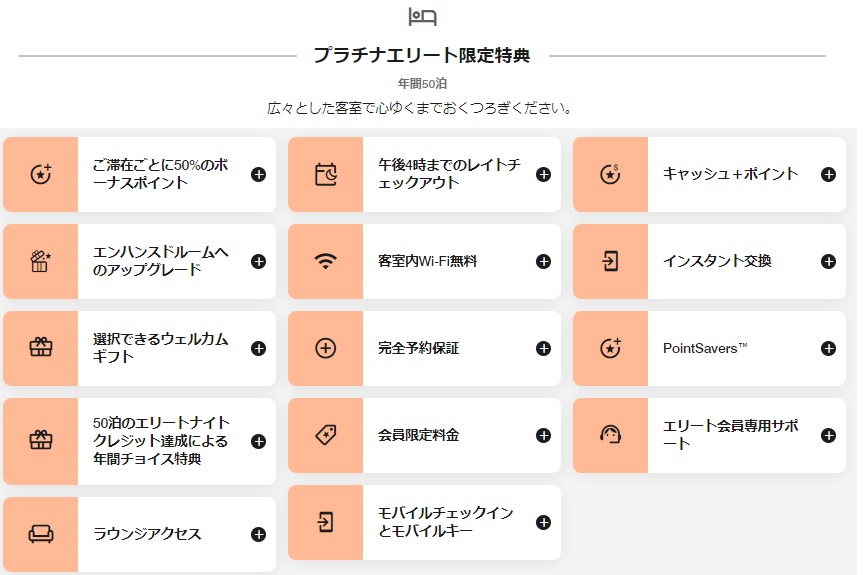Expand 50泊のエリートナイトクレジット annual choice benefit
The width and height of the screenshot is (863, 575).
[258, 441]
